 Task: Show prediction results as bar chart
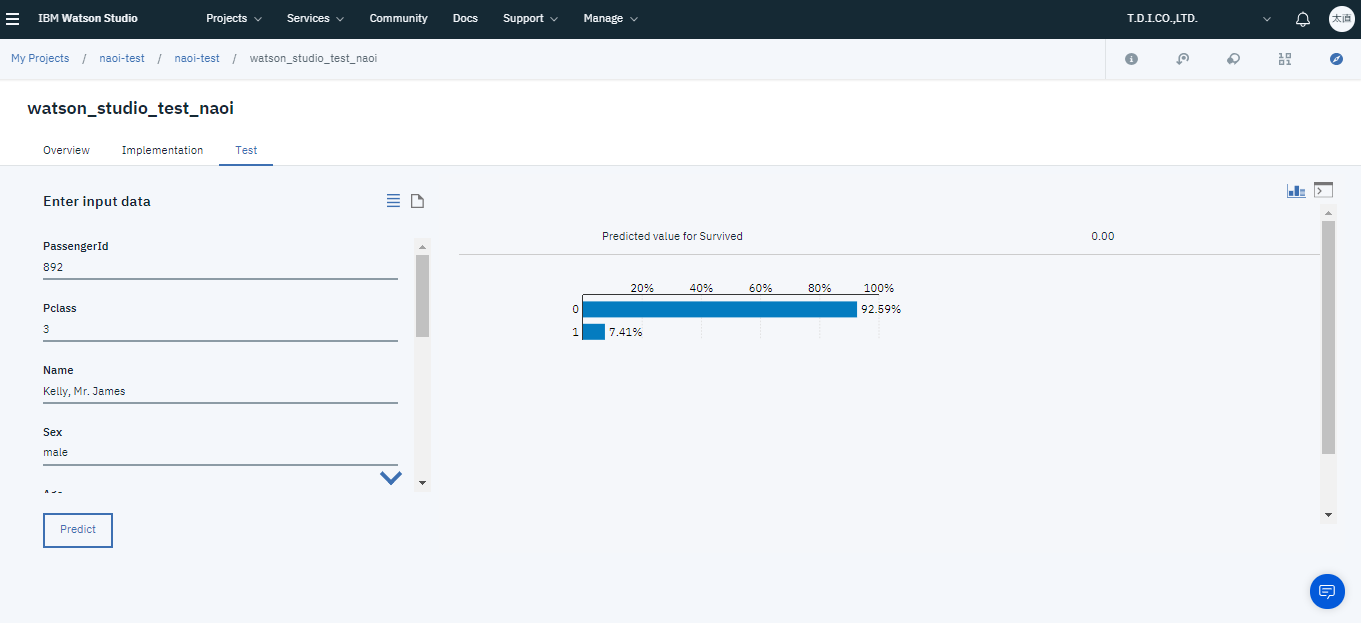(1296, 190)
